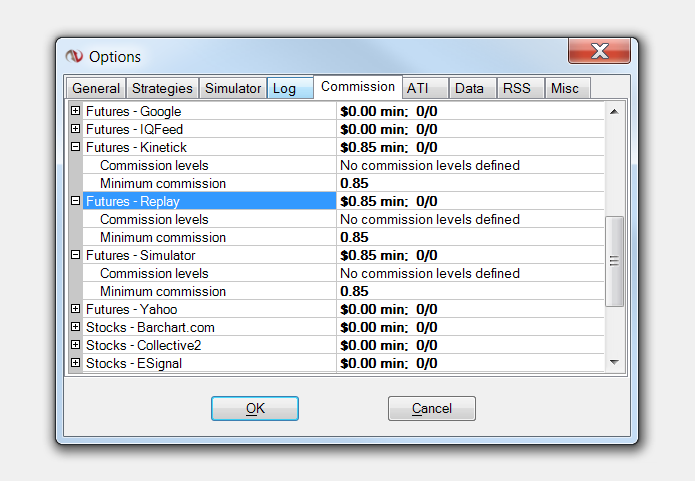Image resolution: width=695 pixels, height=481 pixels.
Task: Collapse the Futures - Simulator row
Action: 76,255
